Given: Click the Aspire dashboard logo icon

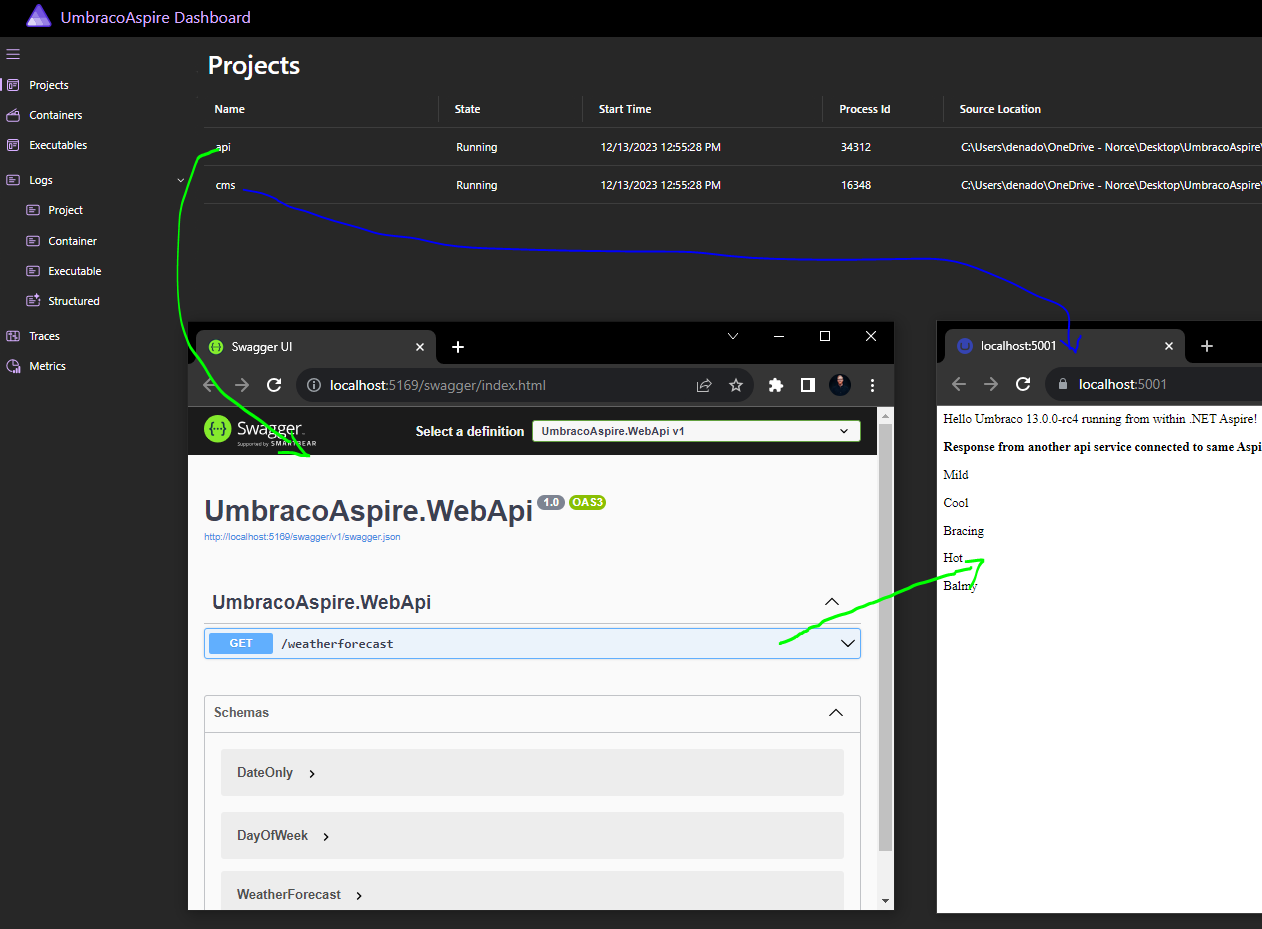Looking at the screenshot, I should click(x=38, y=16).
